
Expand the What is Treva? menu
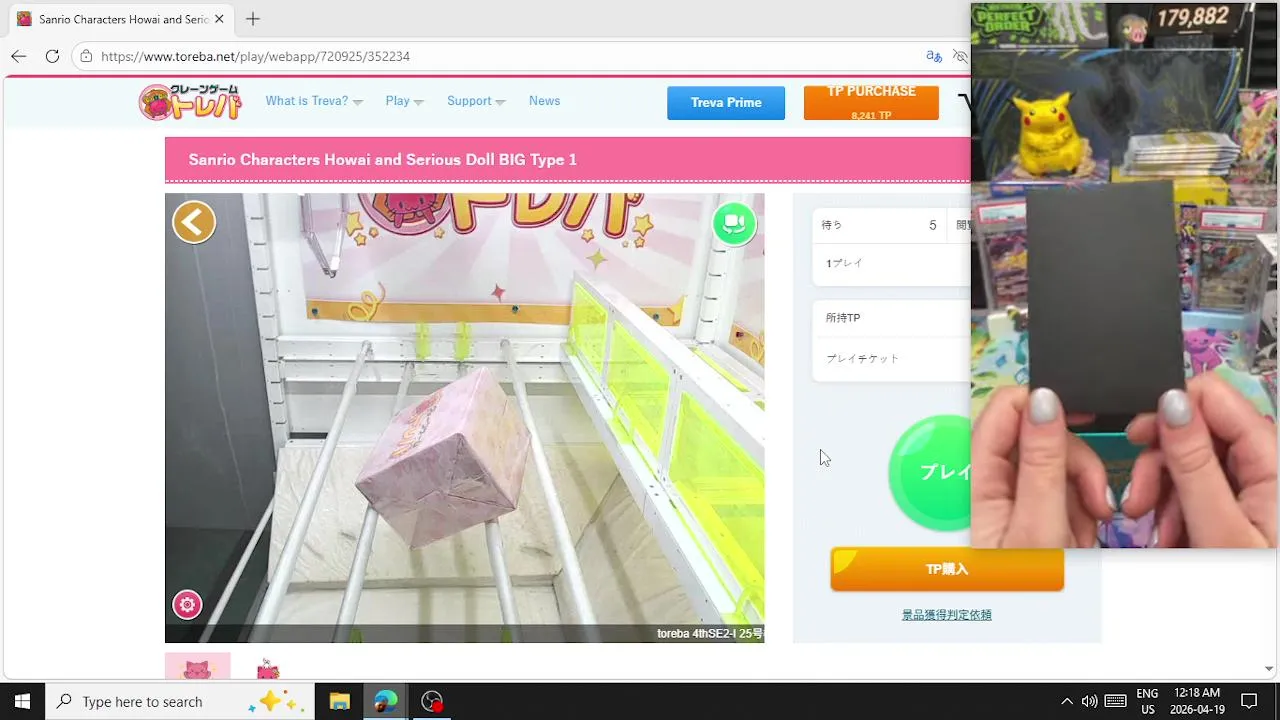click(x=314, y=101)
